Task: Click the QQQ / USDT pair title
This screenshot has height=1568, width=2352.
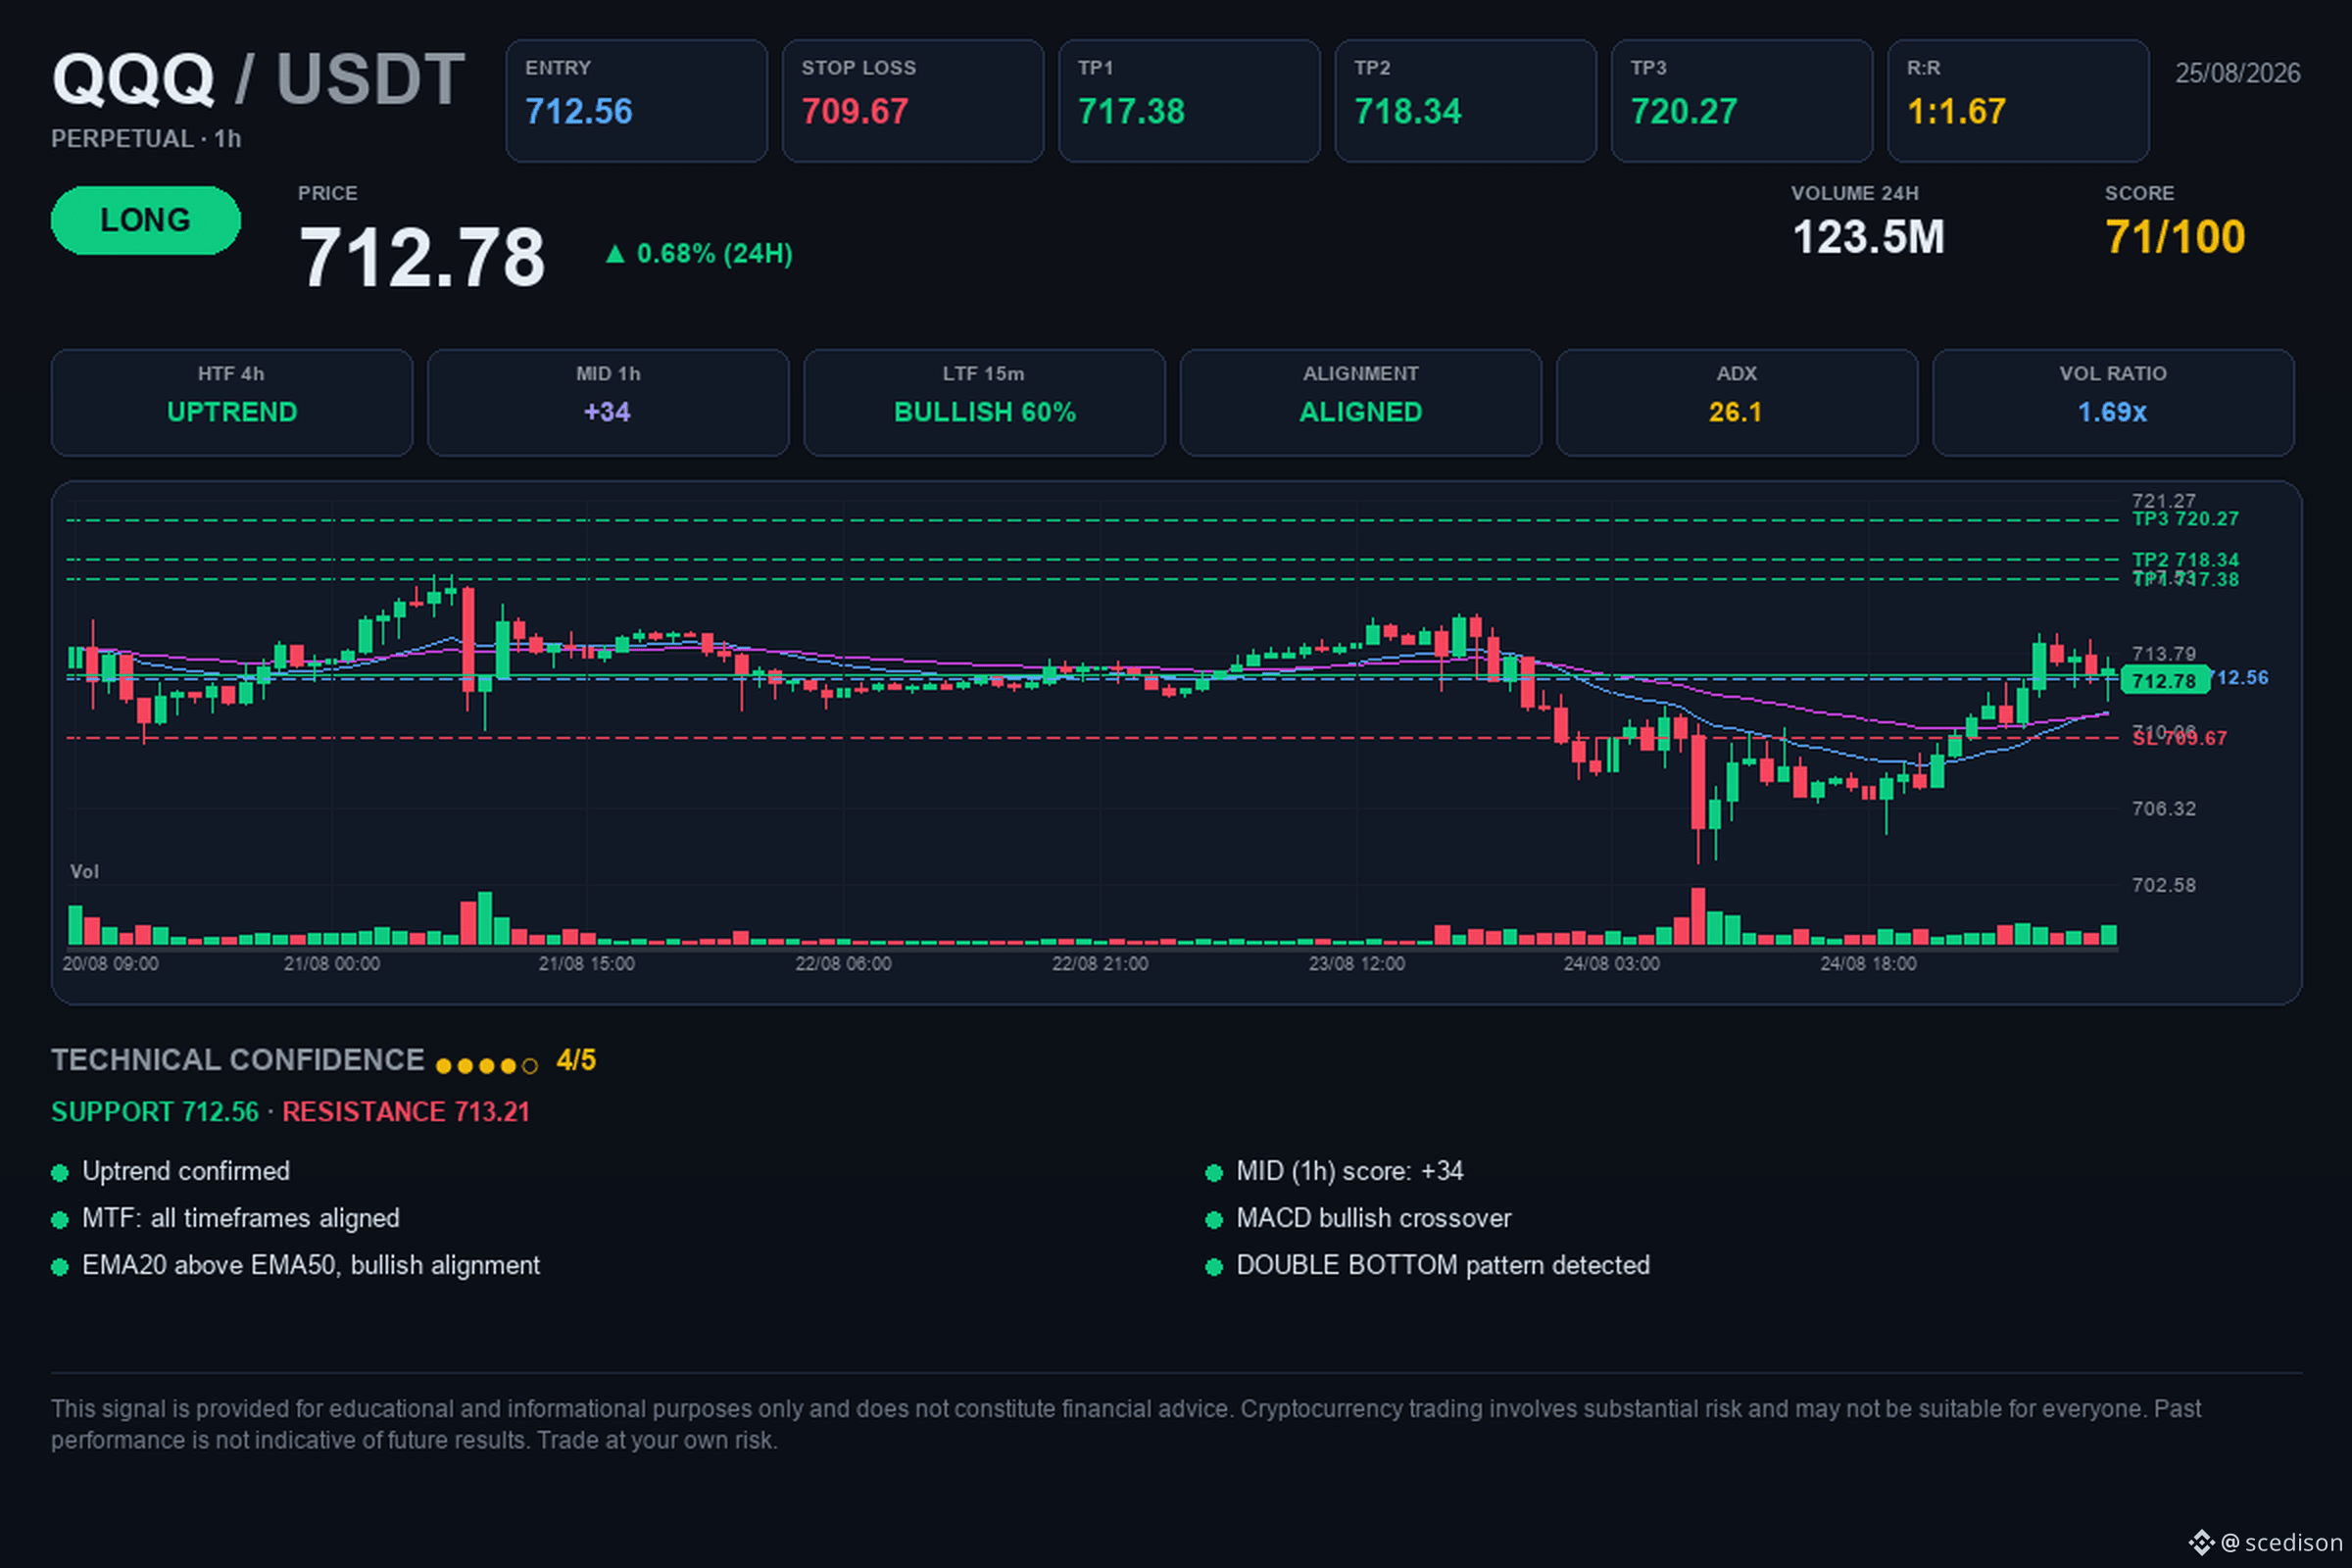Action: 258,79
